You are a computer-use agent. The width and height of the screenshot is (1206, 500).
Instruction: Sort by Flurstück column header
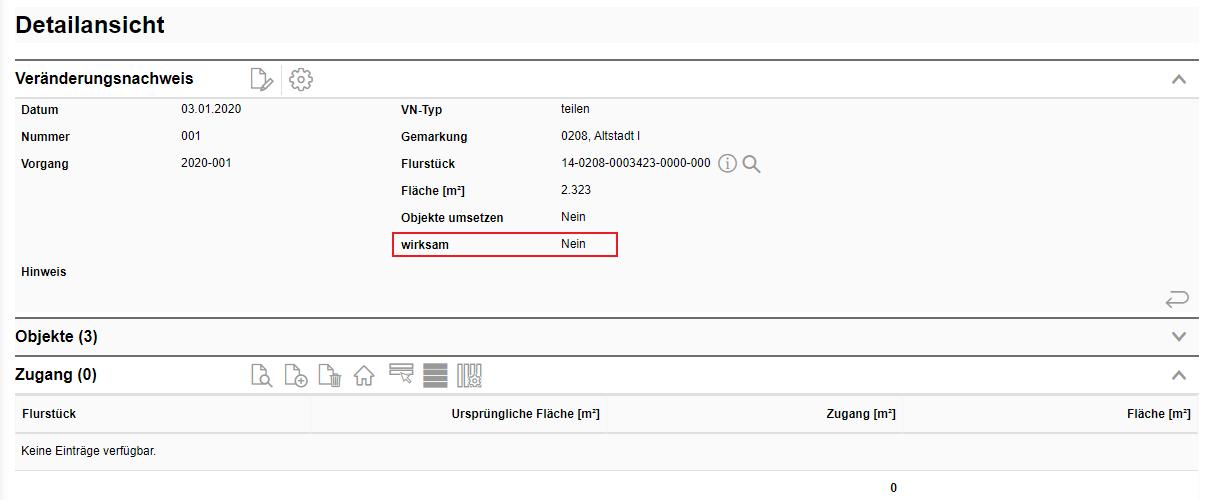pos(49,414)
